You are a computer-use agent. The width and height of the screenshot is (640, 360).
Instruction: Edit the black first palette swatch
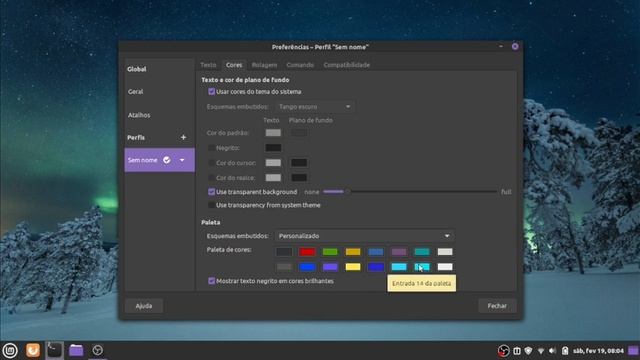point(284,252)
